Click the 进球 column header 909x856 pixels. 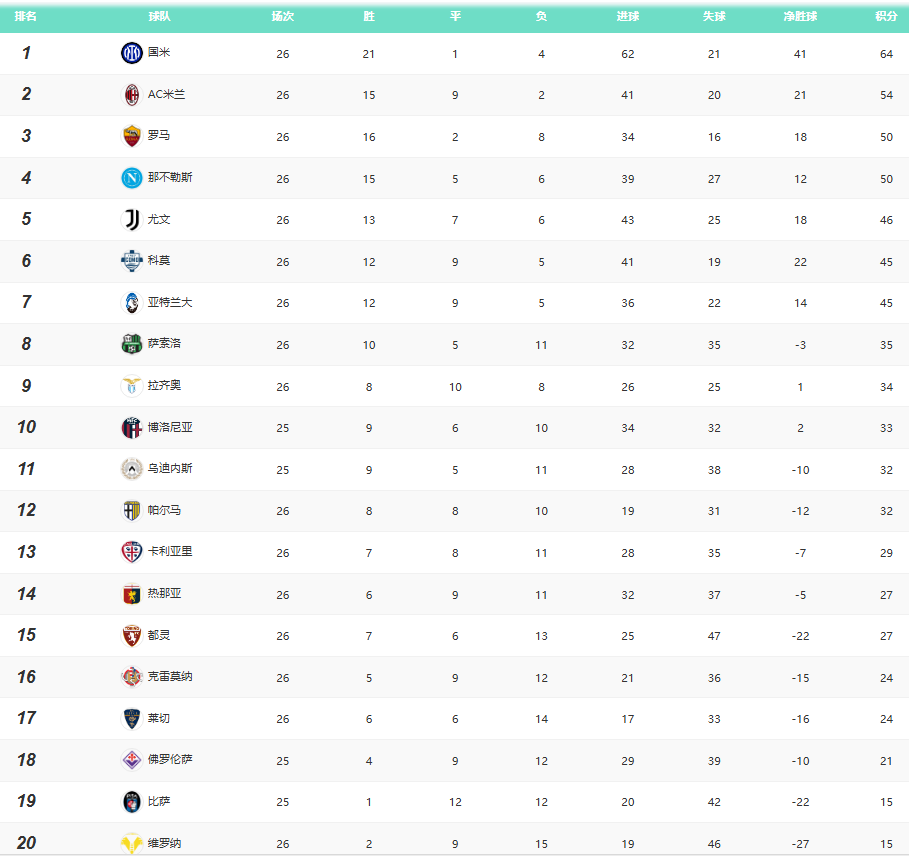pos(628,17)
